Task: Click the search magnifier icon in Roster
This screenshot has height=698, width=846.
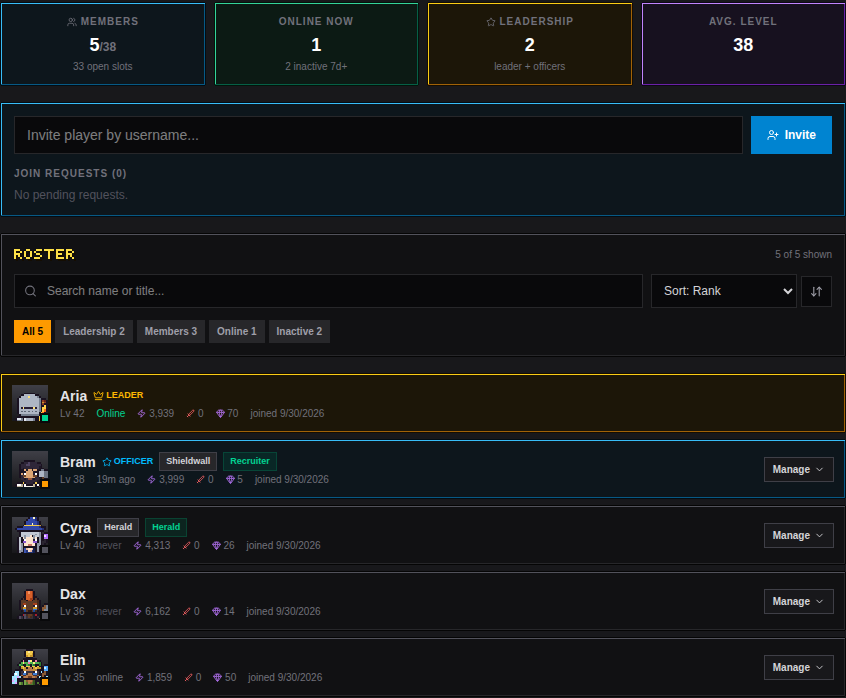Action: (31, 291)
